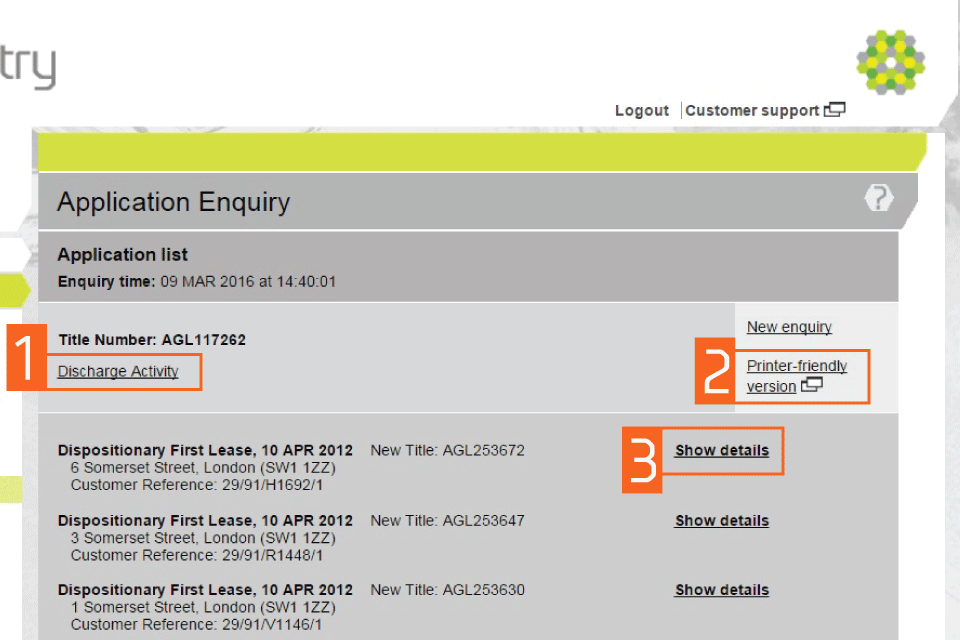Show details for 6 Somerset Street lease
The height and width of the screenshot is (640, 960).
[x=721, y=451]
